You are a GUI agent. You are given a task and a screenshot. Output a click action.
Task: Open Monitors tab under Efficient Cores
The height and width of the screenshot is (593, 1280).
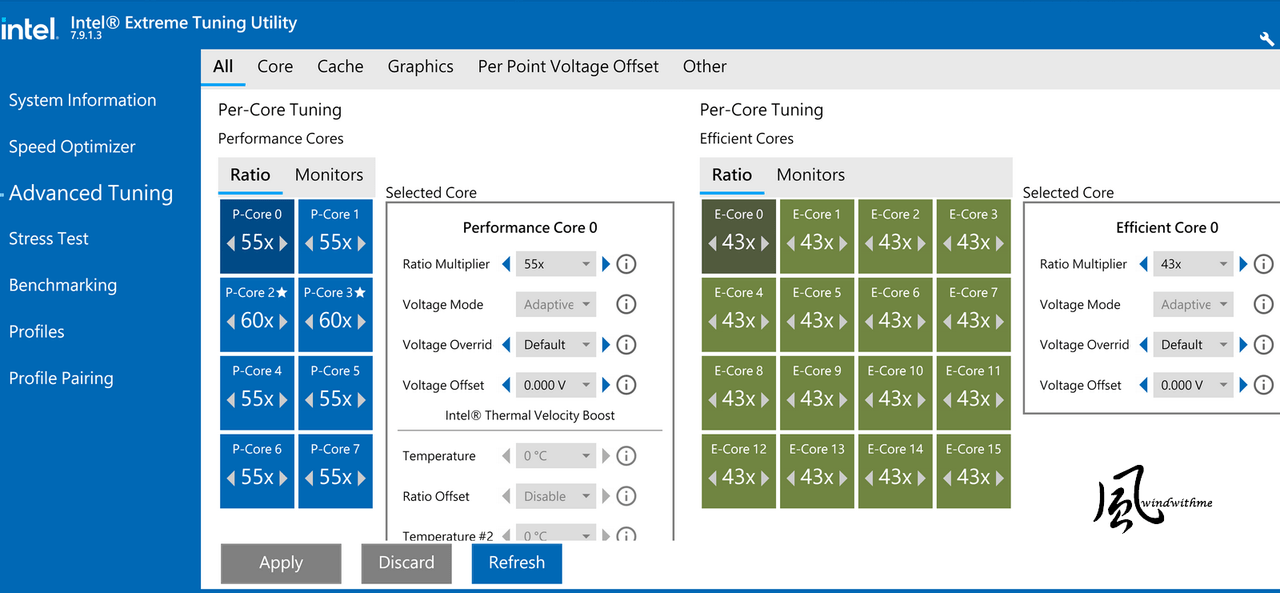pyautogui.click(x=810, y=175)
